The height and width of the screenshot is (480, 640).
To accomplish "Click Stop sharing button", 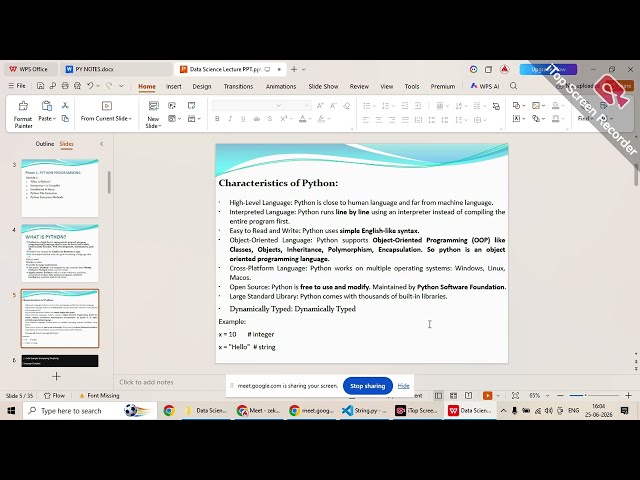I will point(367,386).
